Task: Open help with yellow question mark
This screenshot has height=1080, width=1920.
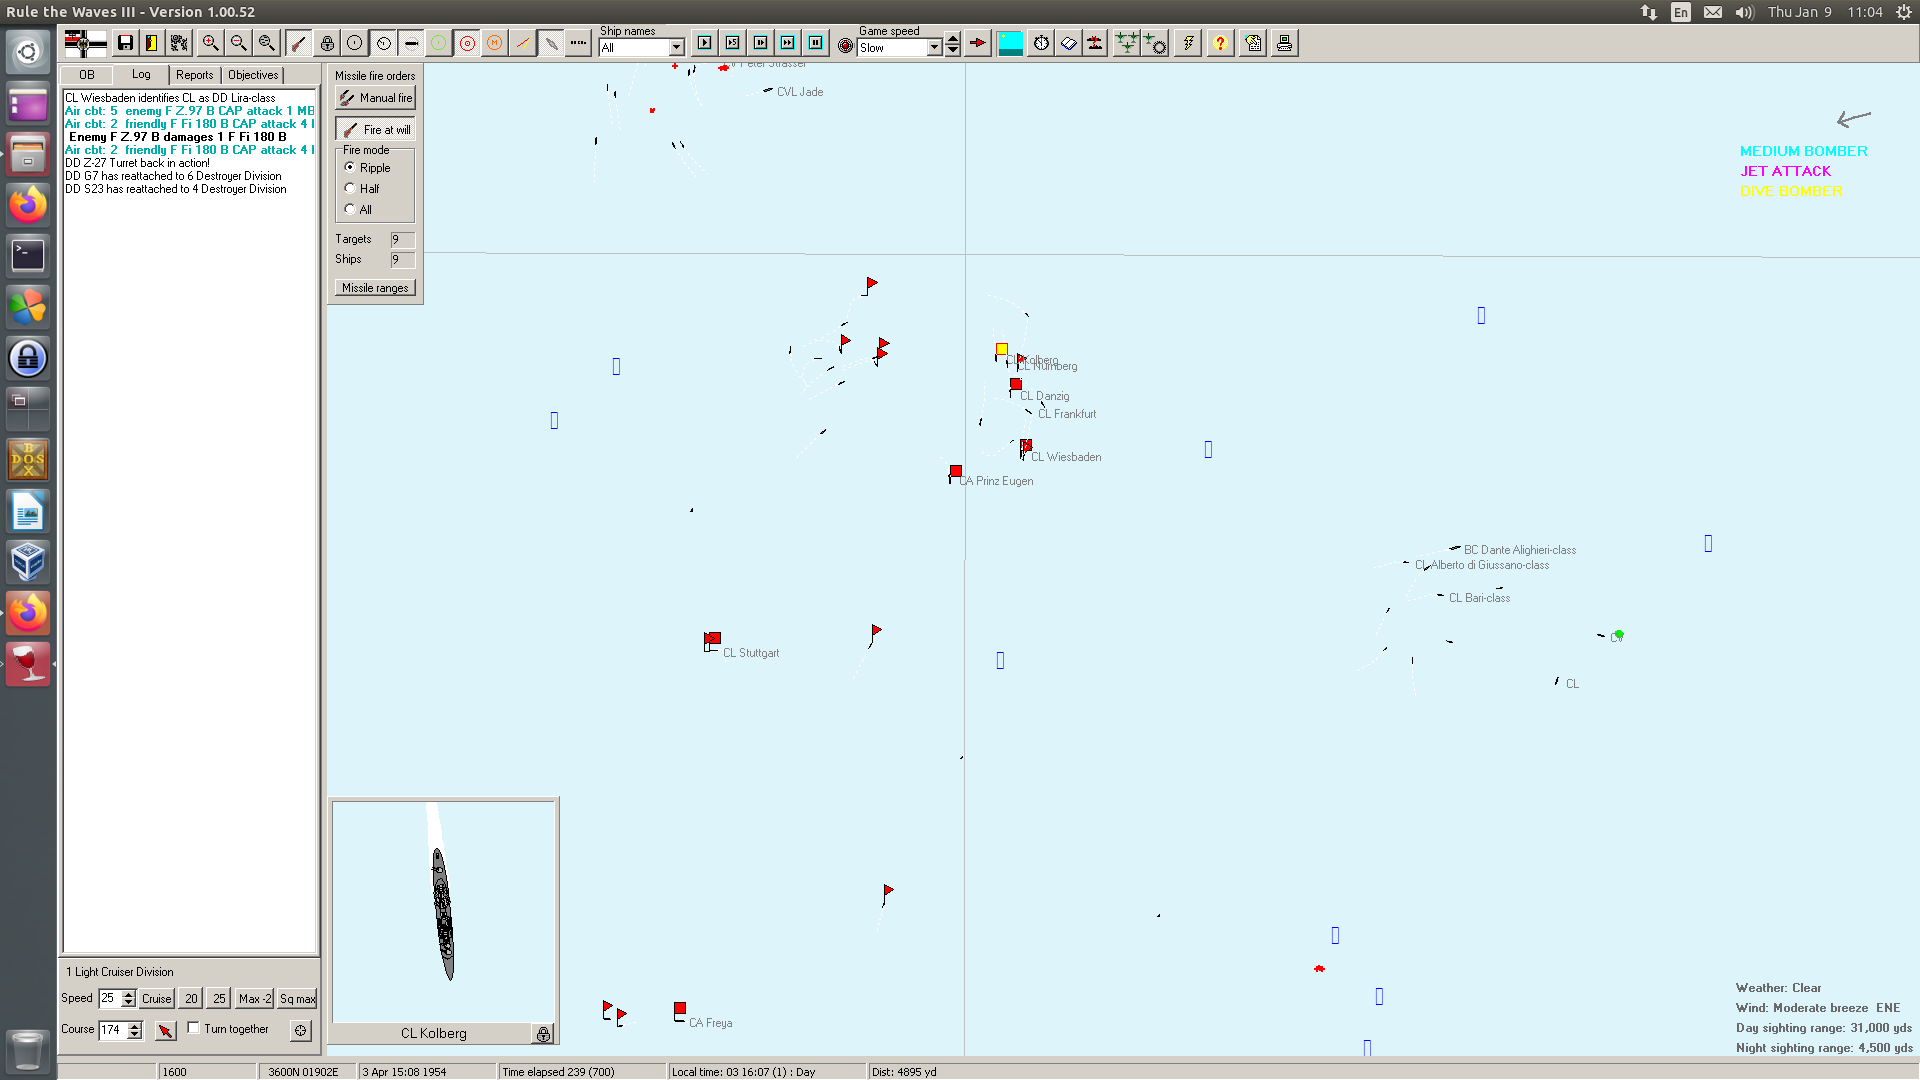Action: pos(1220,43)
